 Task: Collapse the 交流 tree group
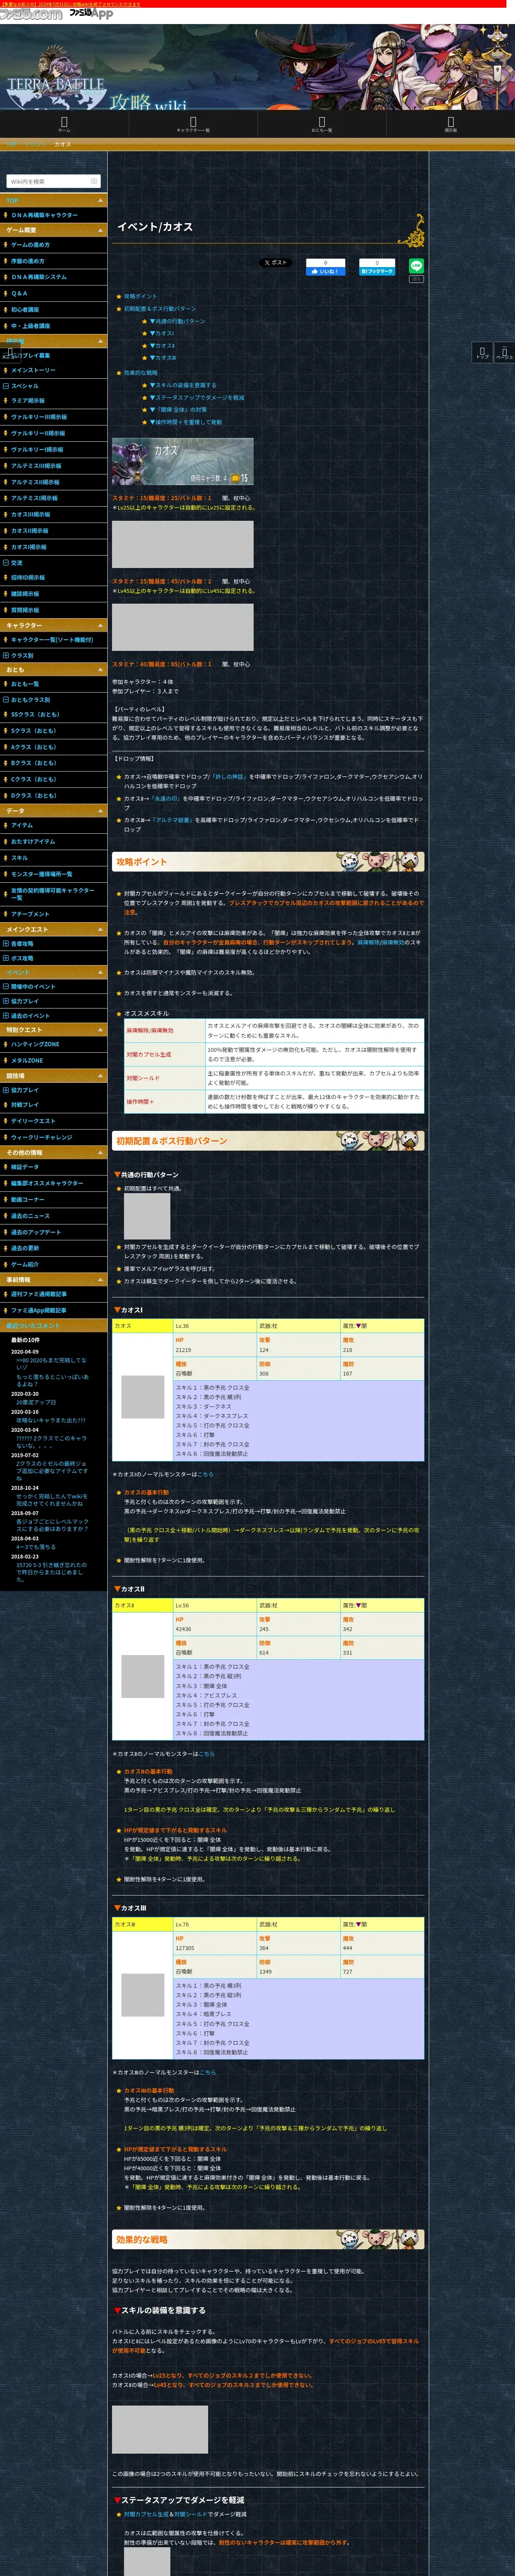tap(6, 563)
